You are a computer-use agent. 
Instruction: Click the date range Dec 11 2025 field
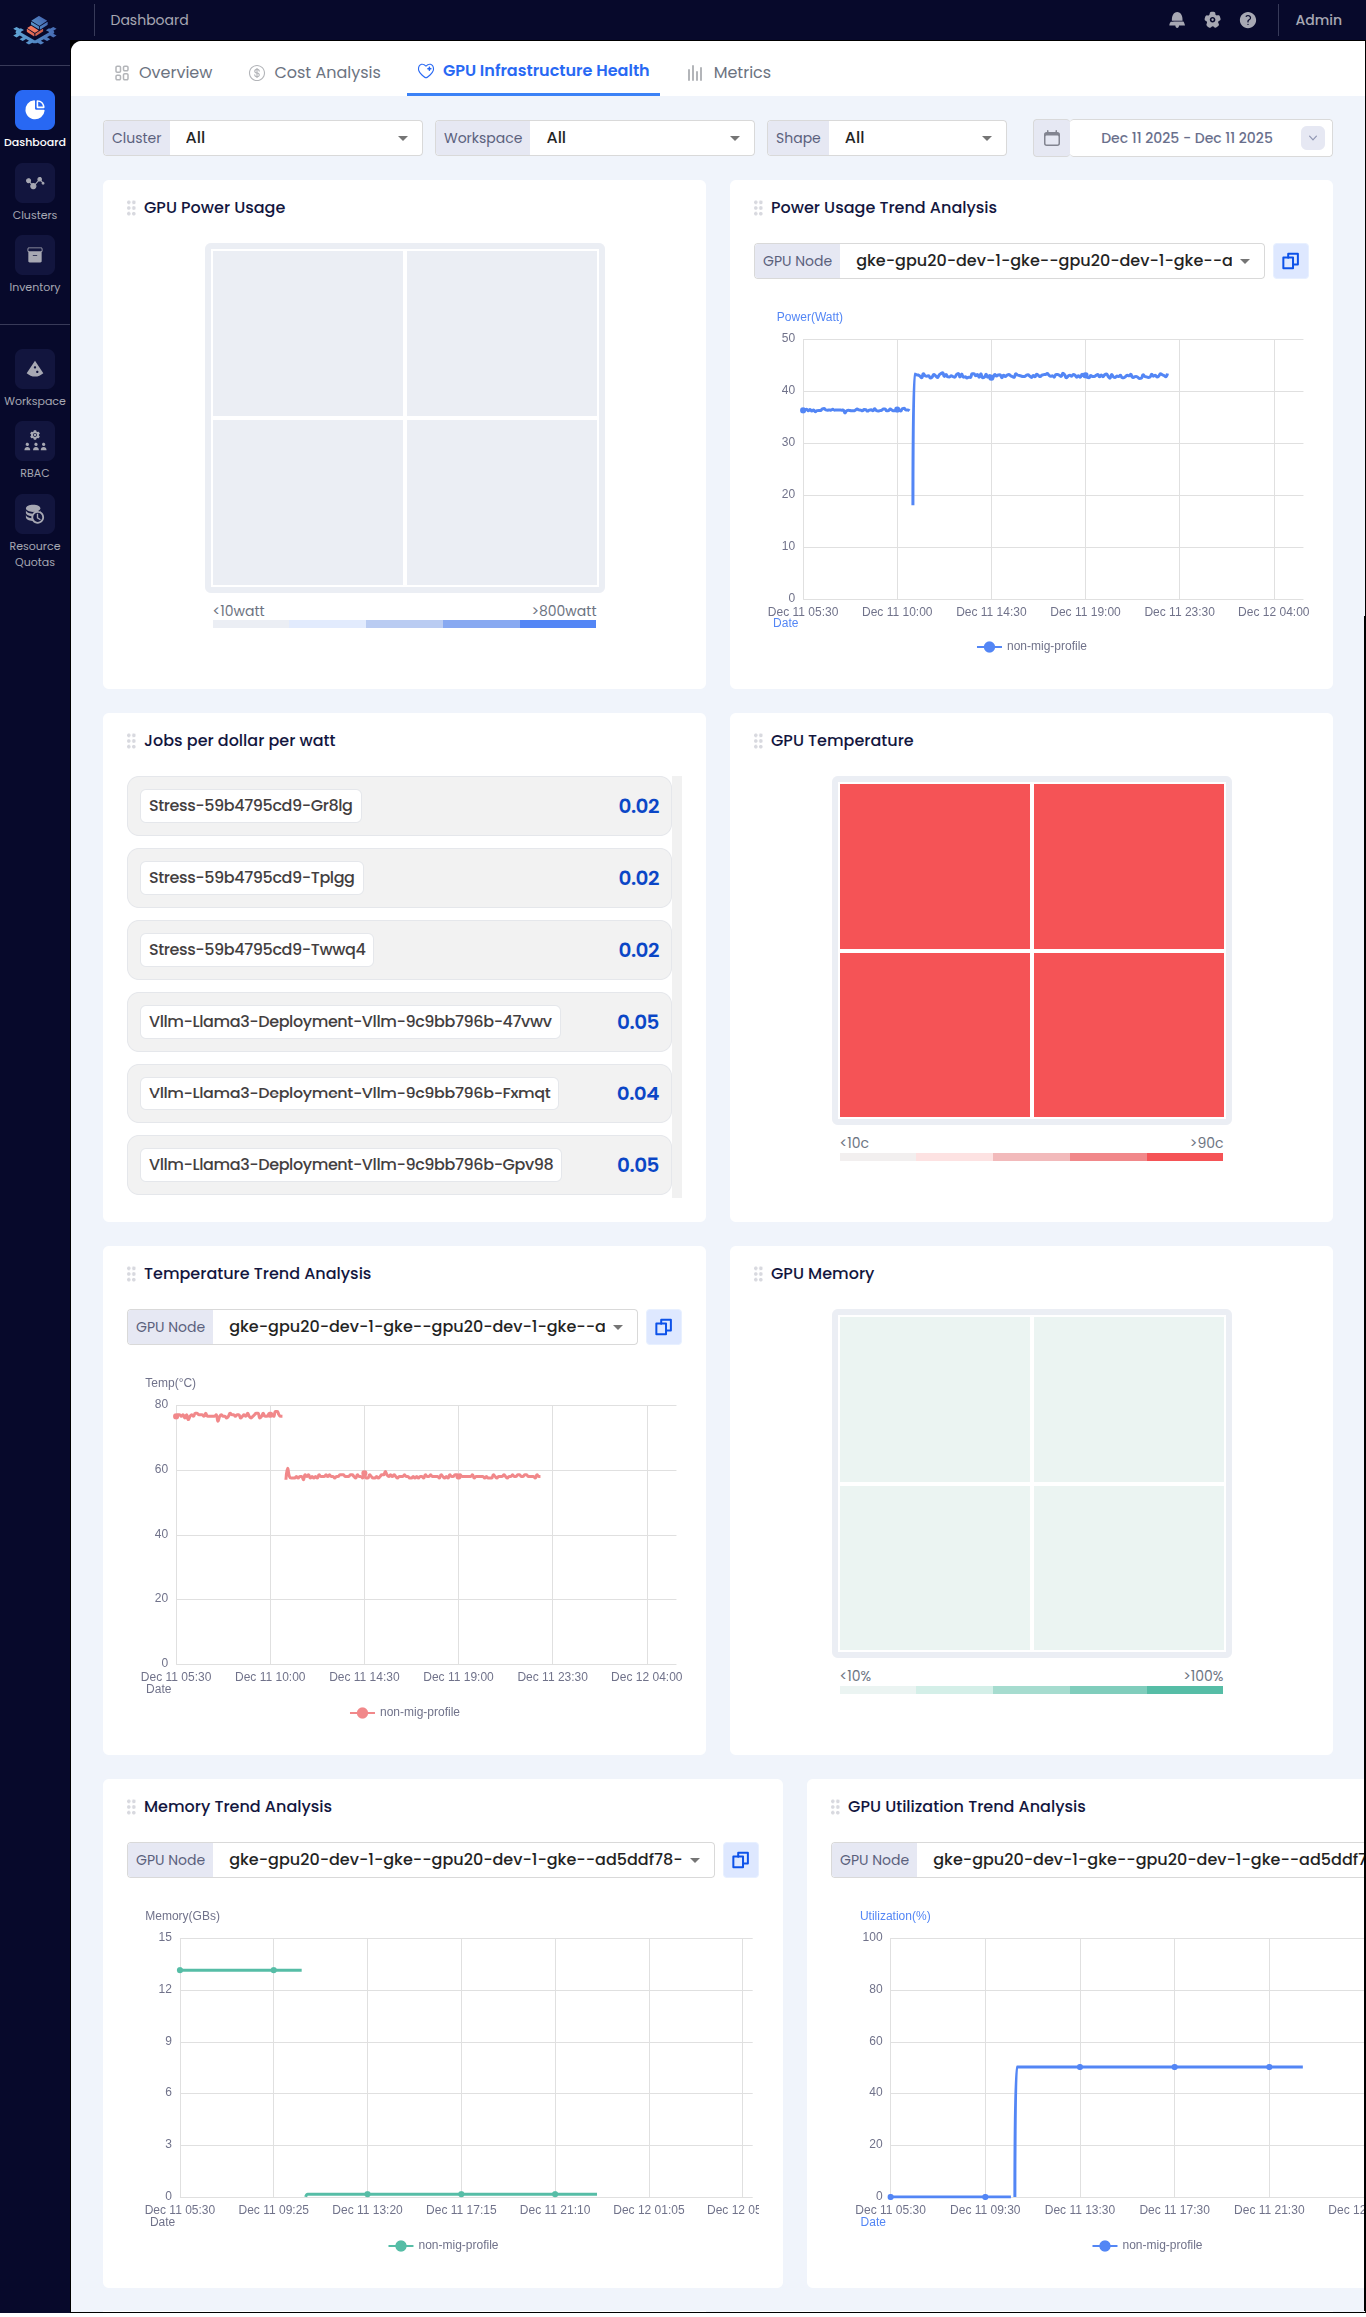1187,138
